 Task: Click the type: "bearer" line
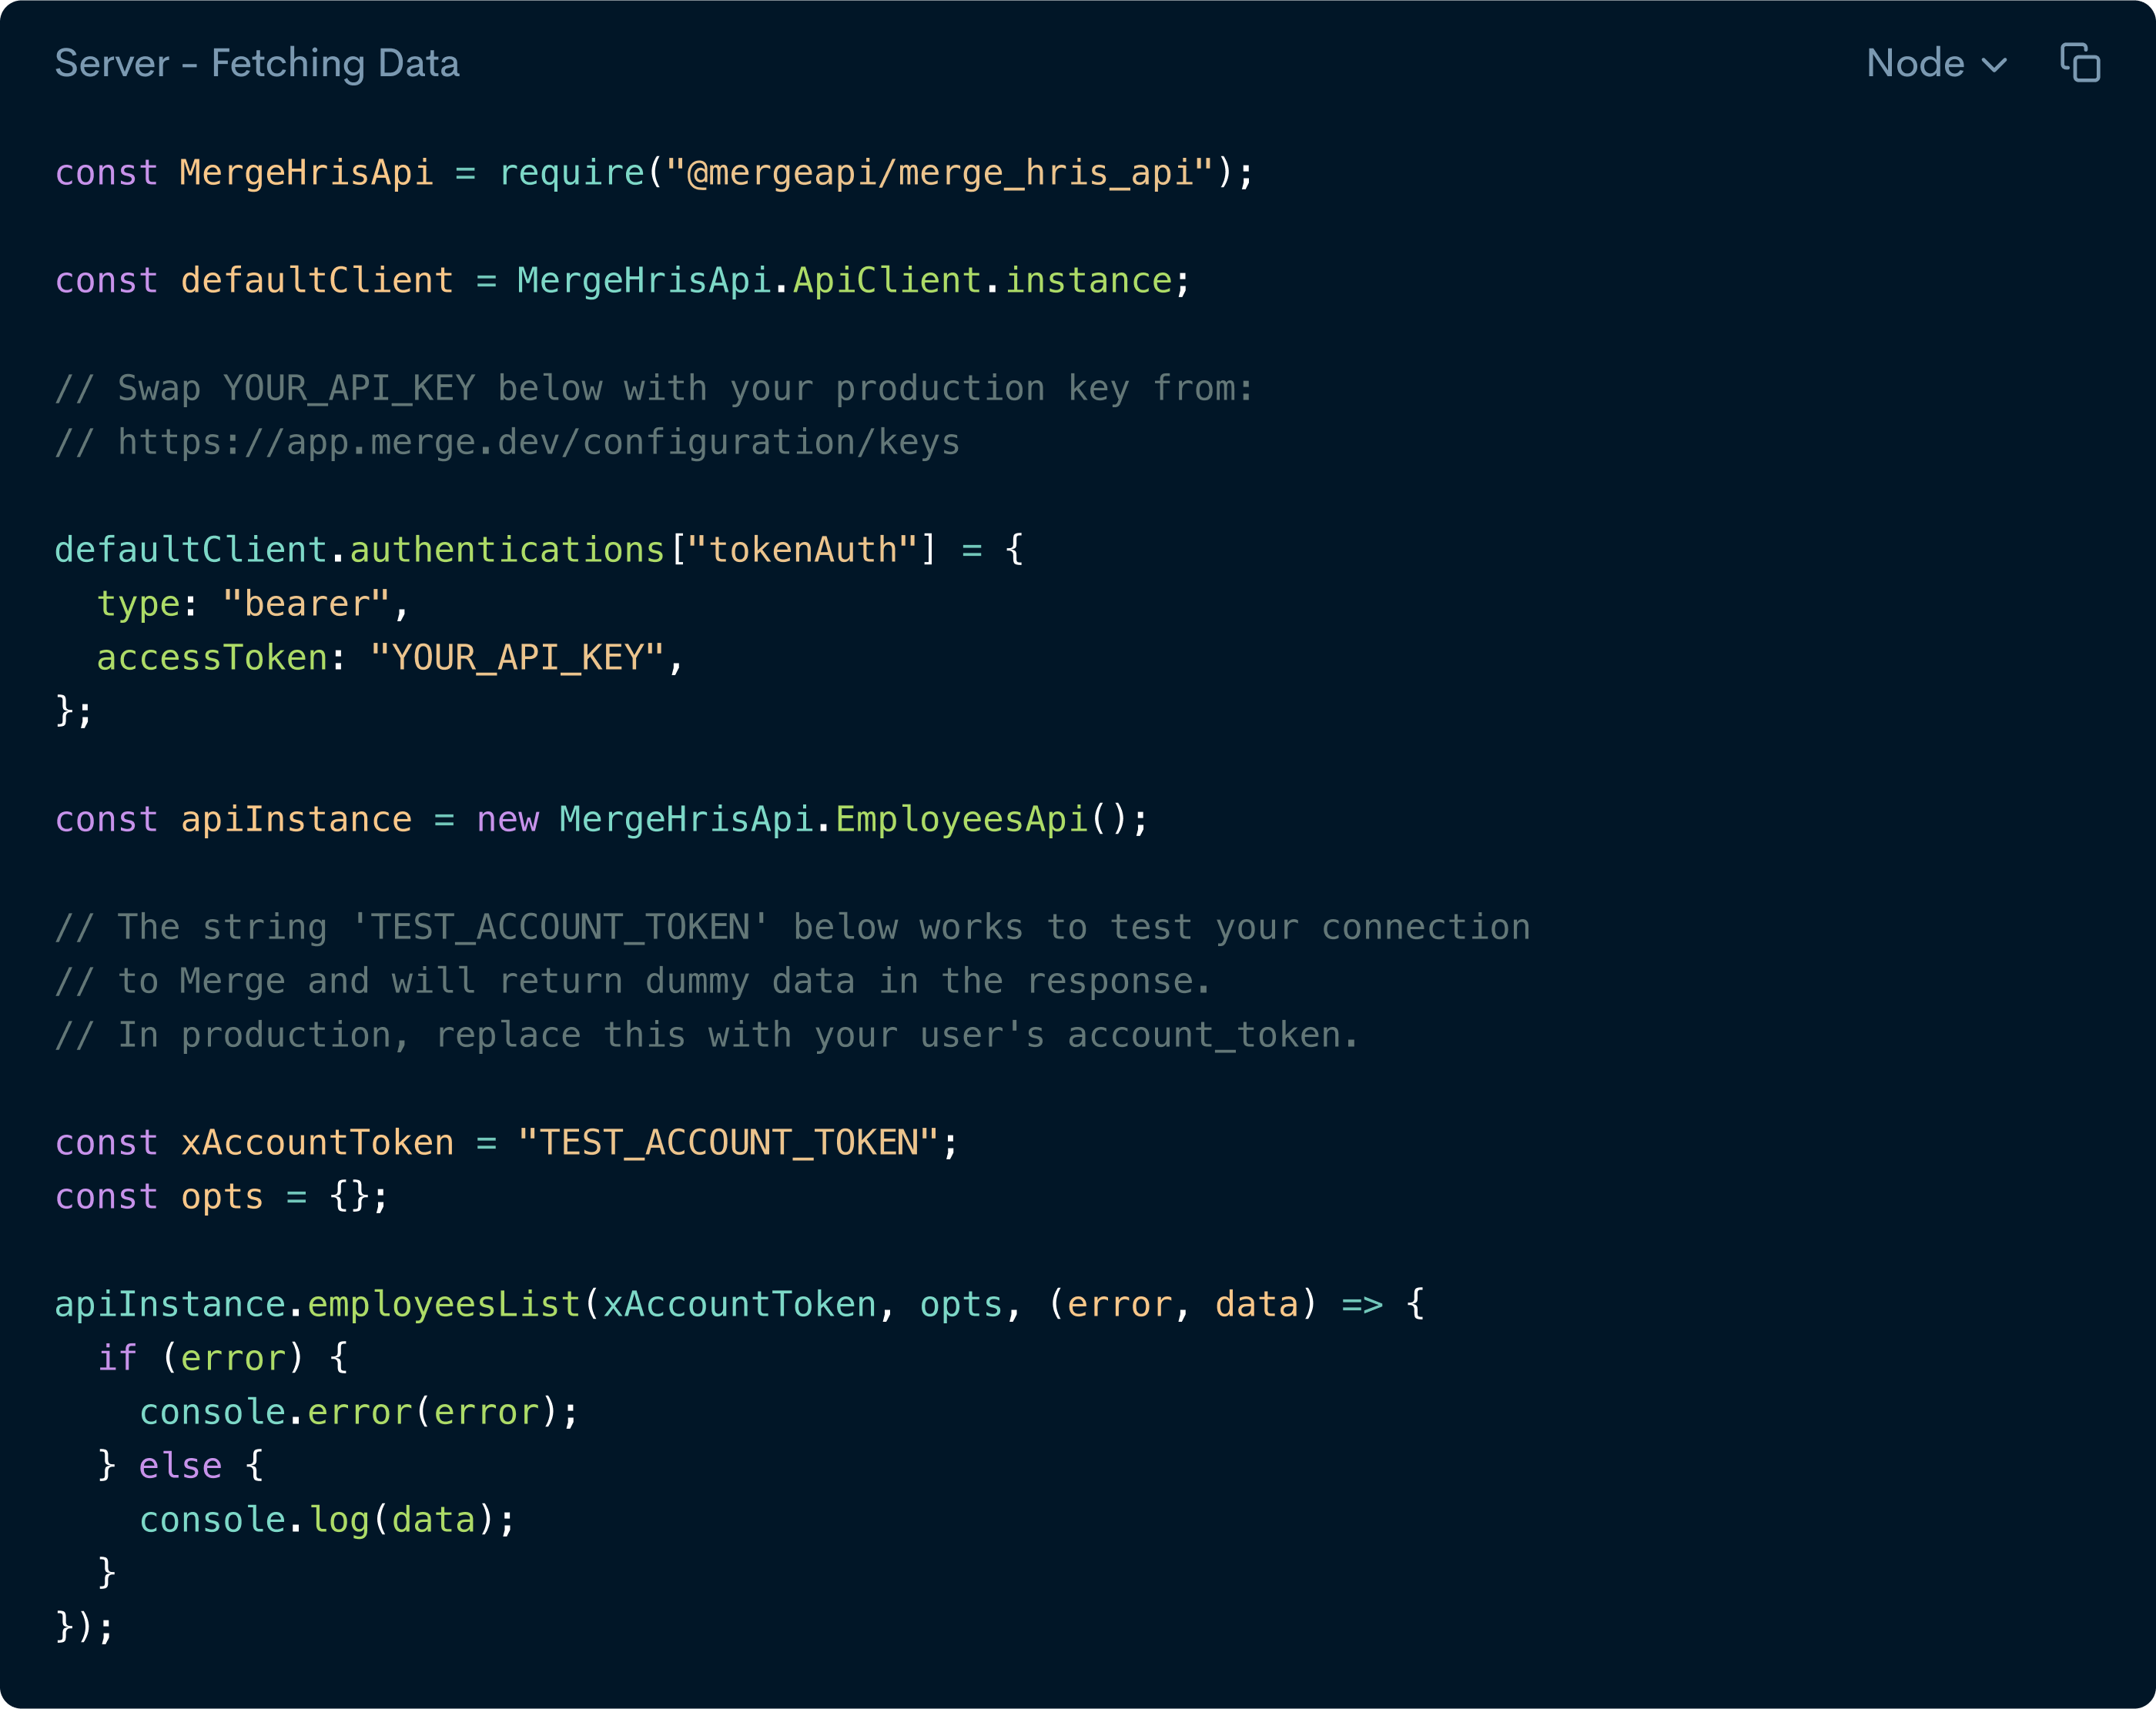253,604
